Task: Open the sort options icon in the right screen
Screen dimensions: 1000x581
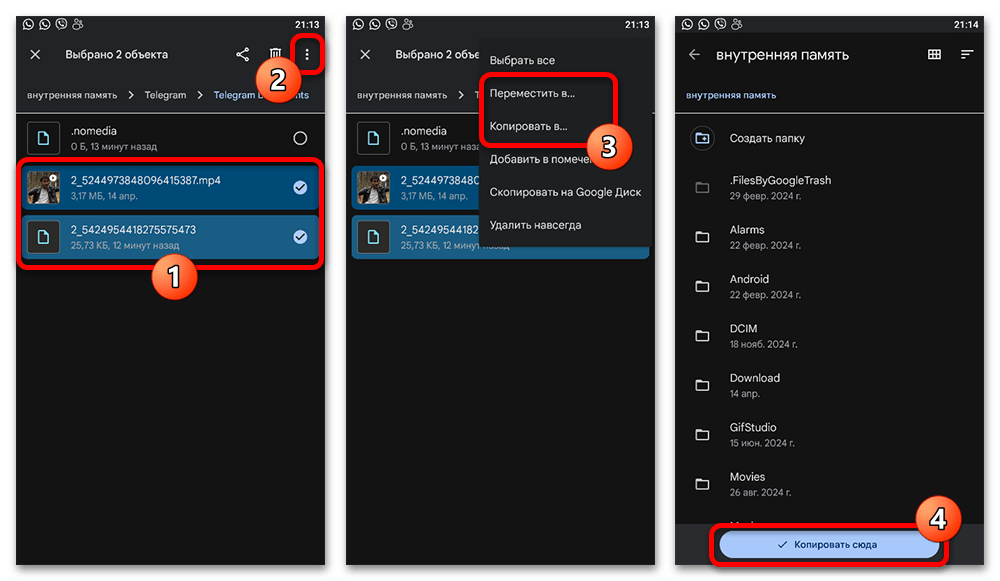Action: coord(967,55)
